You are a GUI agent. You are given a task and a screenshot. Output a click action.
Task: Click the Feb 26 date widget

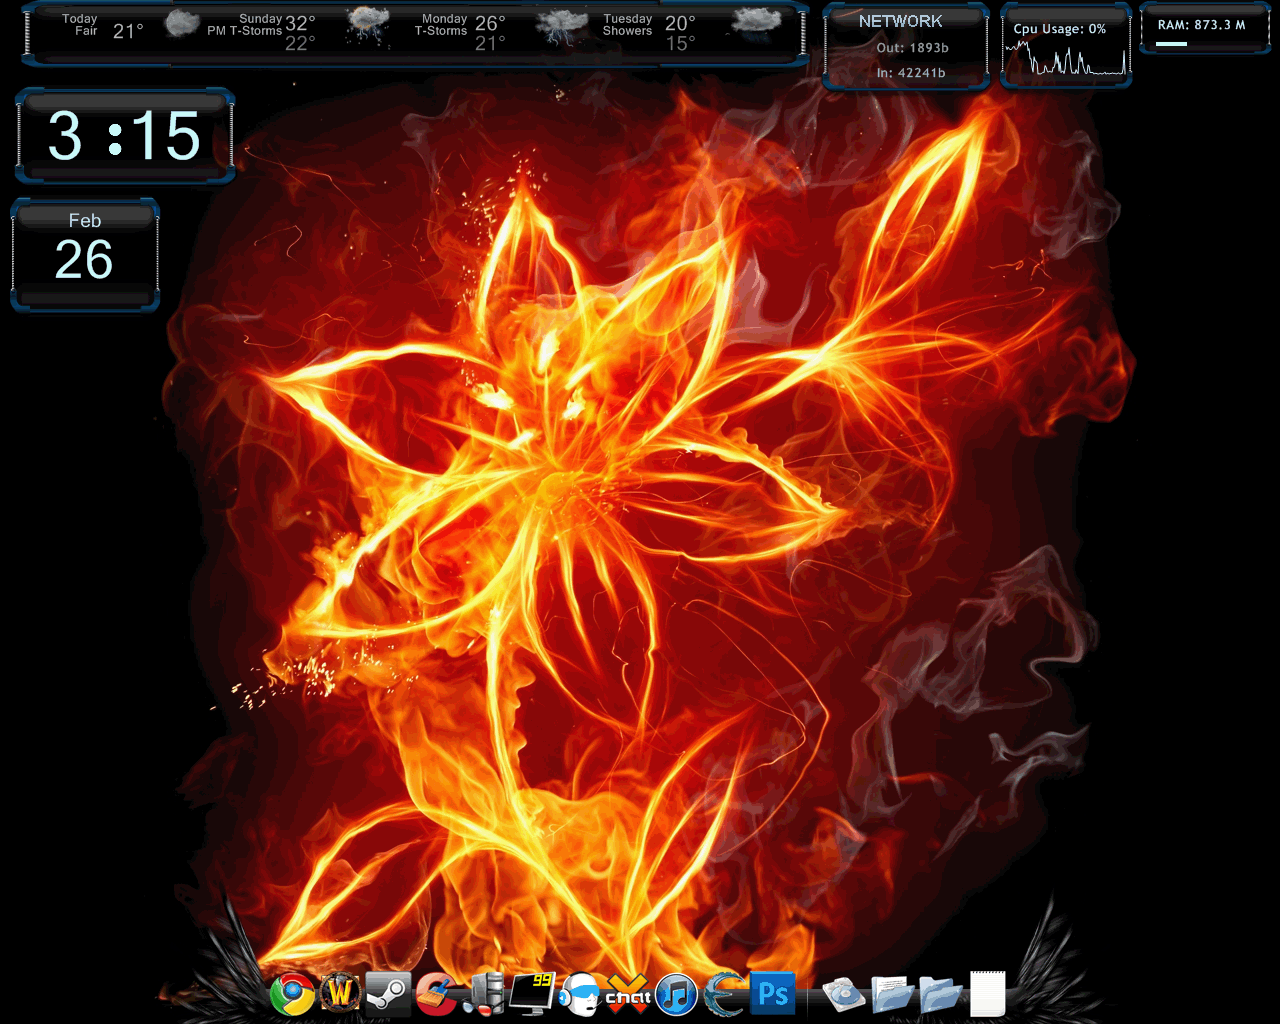(85, 254)
